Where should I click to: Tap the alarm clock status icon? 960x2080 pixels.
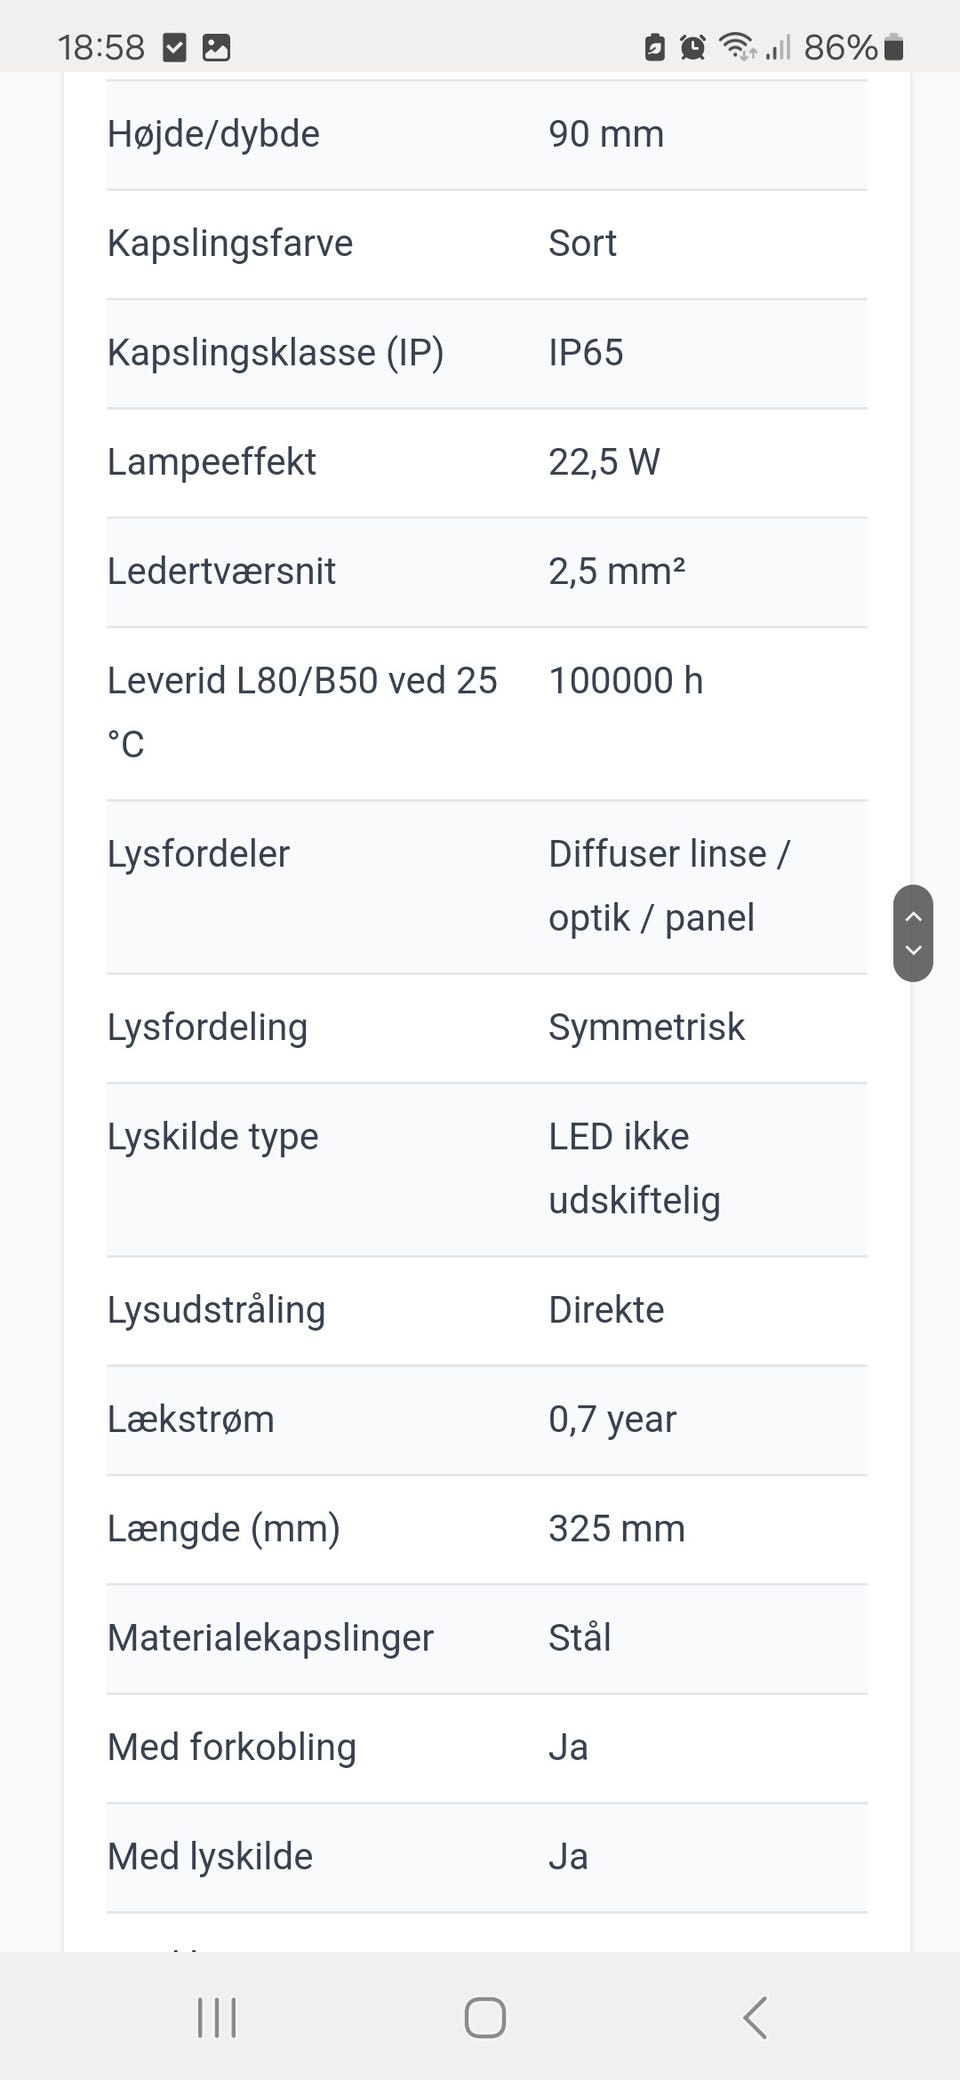[692, 47]
